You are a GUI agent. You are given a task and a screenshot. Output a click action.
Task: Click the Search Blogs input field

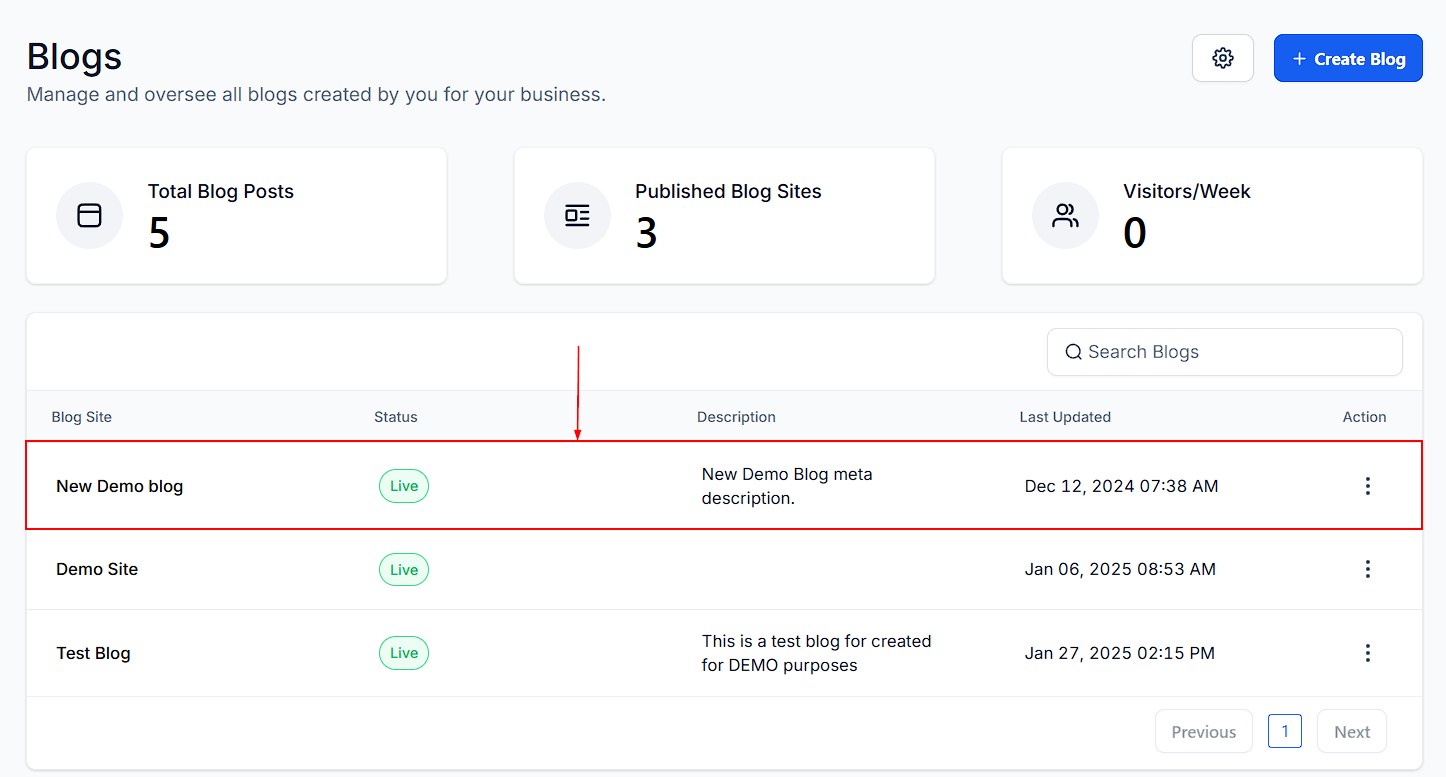pyautogui.click(x=1224, y=352)
